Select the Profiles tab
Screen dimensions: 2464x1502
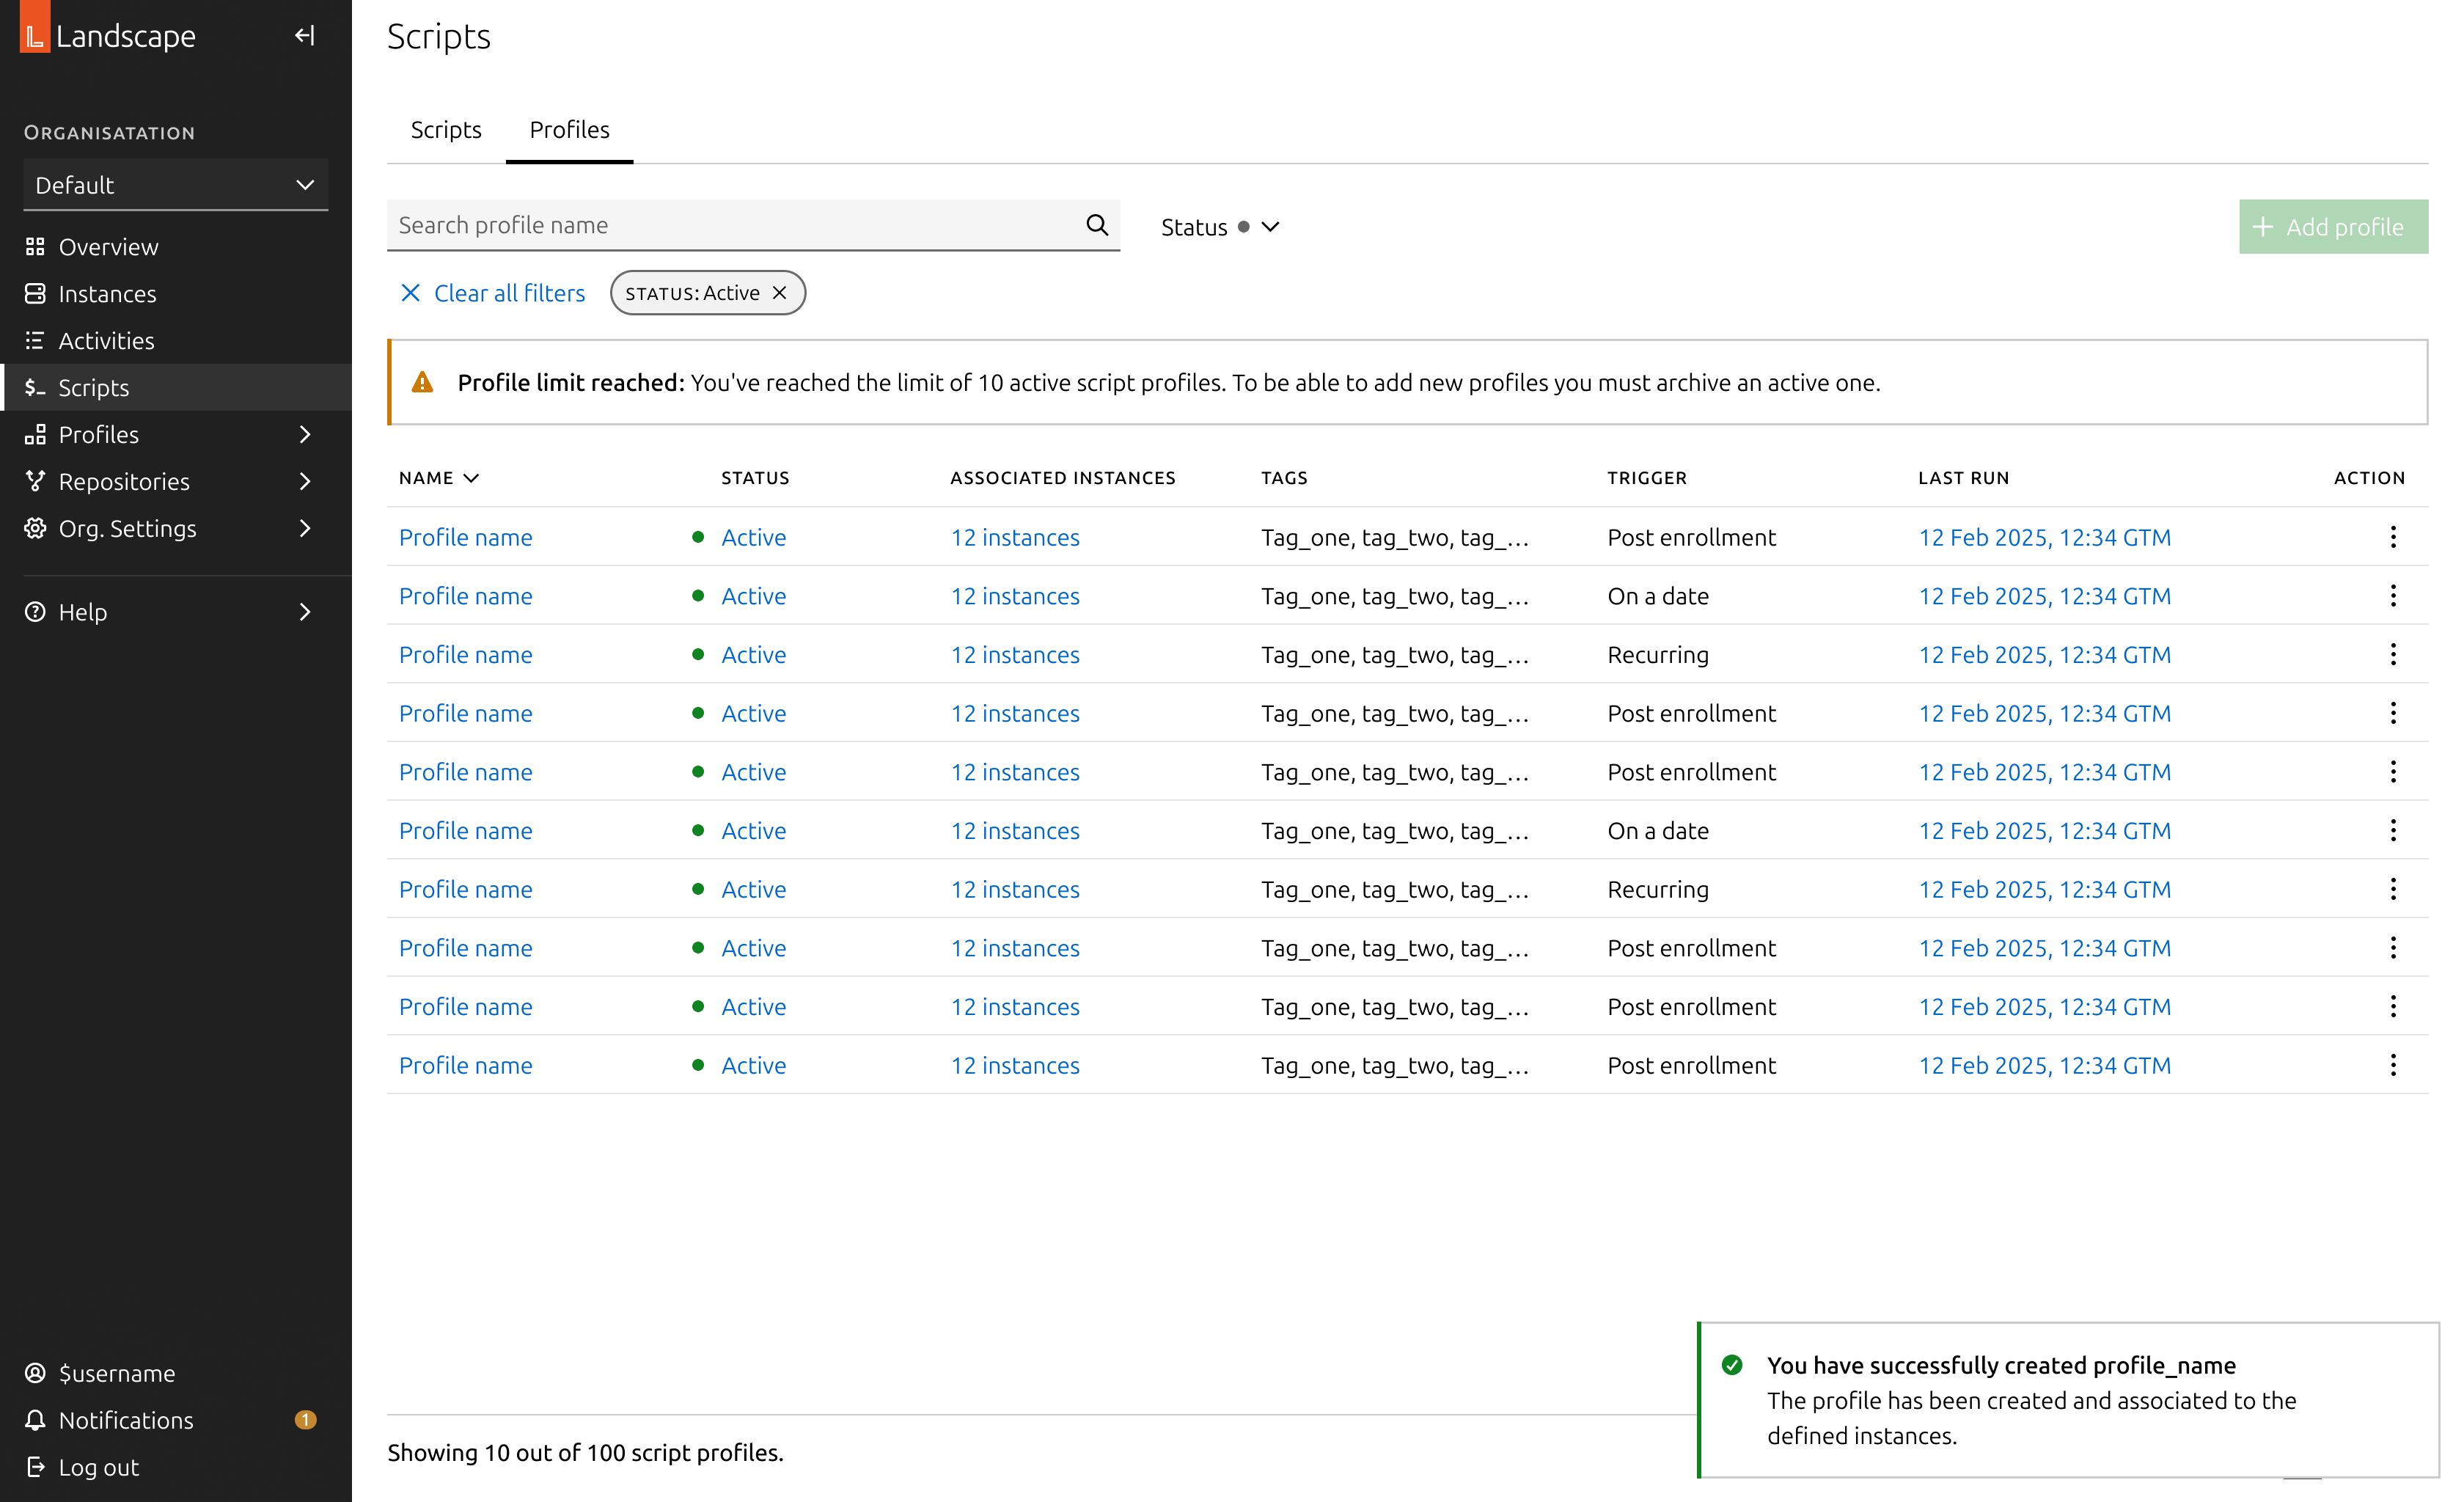[569, 130]
